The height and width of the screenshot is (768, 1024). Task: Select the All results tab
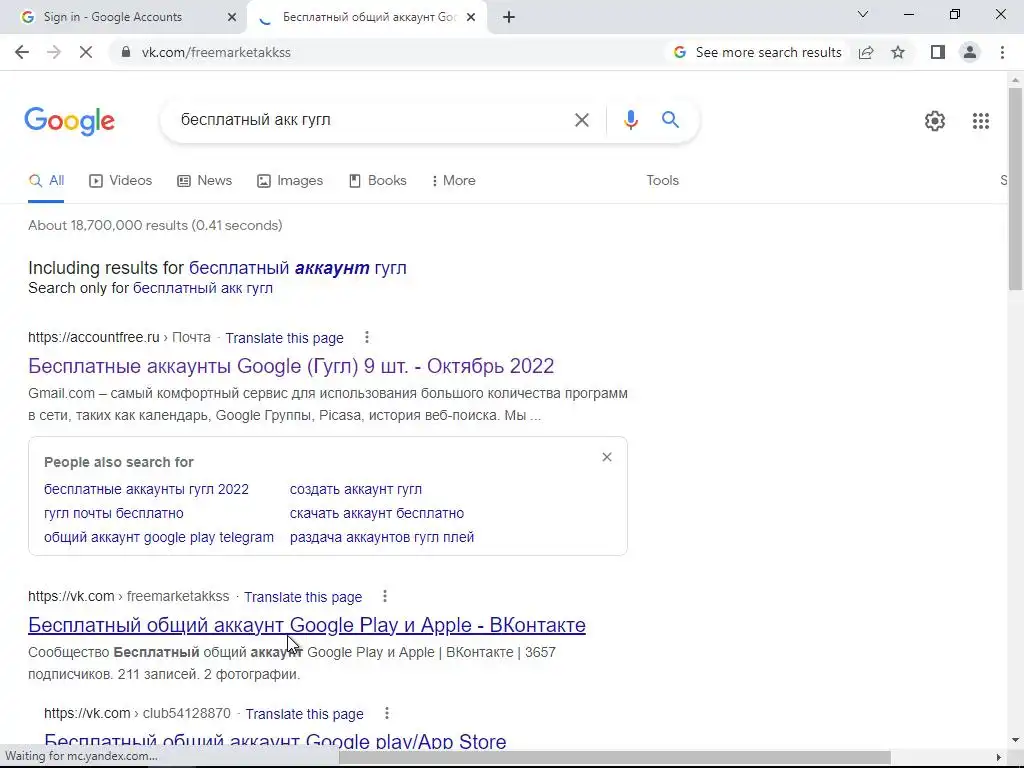click(x=46, y=180)
